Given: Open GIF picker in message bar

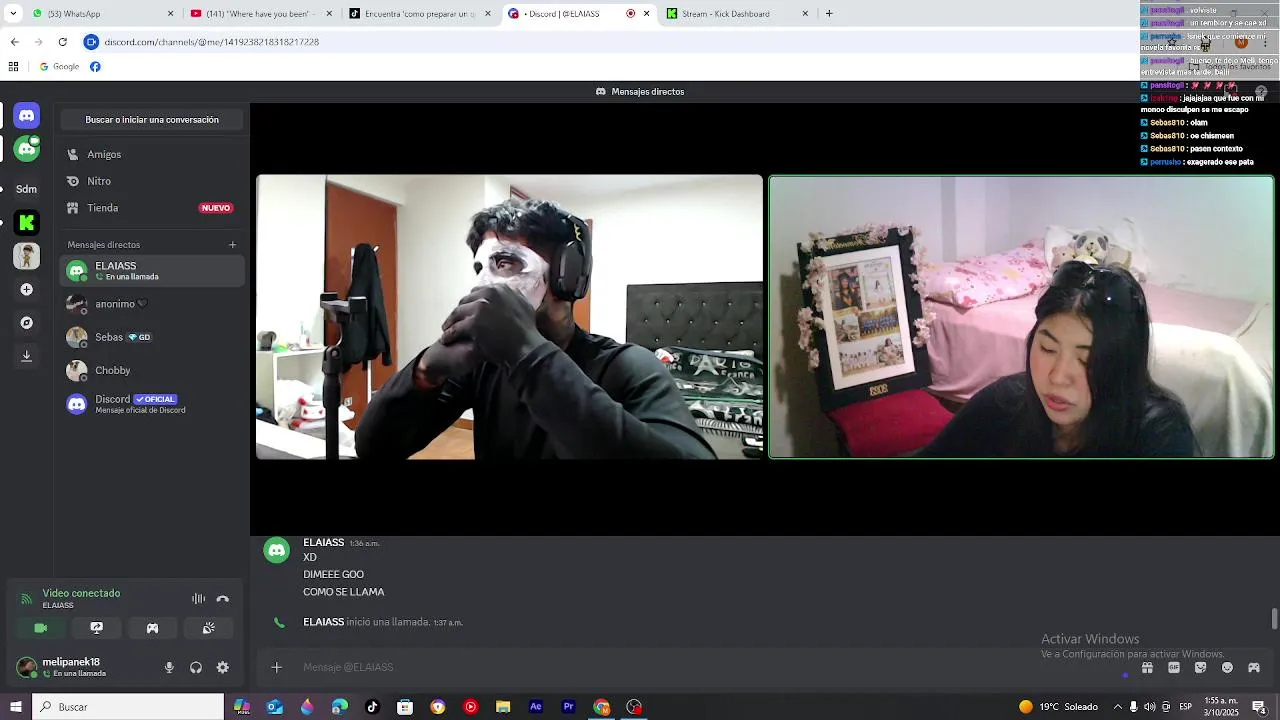Looking at the screenshot, I should coord(1174,668).
